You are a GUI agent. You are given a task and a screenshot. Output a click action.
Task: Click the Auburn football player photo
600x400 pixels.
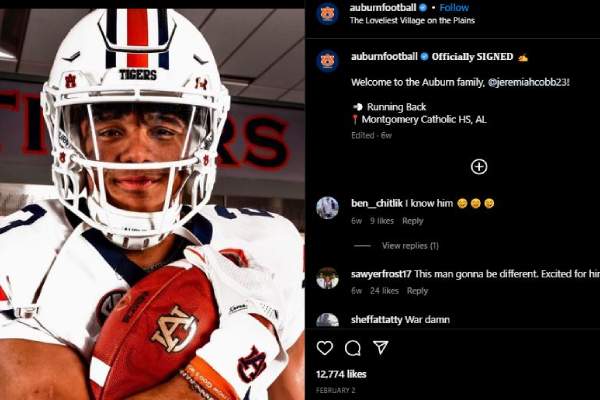152,200
